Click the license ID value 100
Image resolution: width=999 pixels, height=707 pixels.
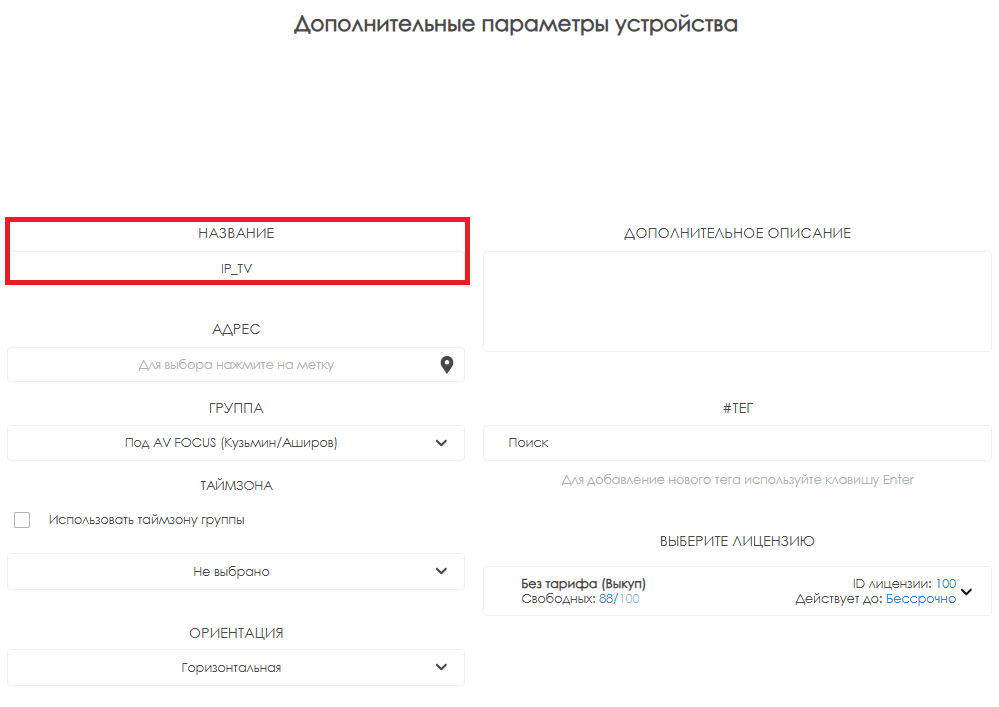click(x=946, y=583)
